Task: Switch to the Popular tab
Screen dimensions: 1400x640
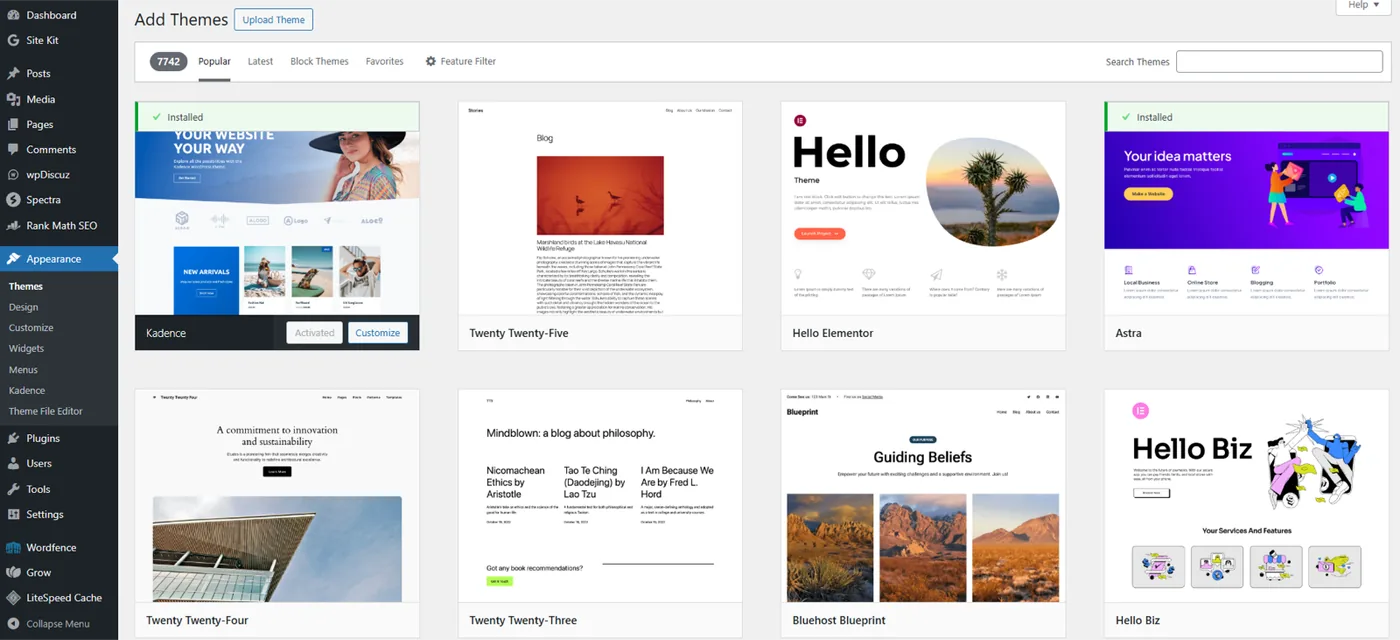Action: [x=214, y=61]
